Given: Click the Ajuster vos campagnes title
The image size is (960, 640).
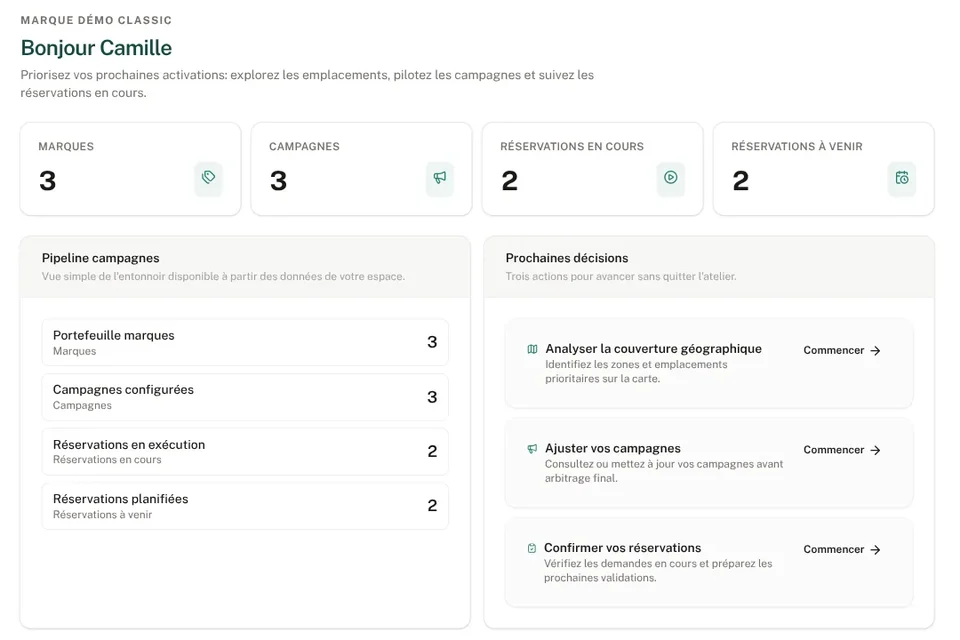Looking at the screenshot, I should click(x=613, y=448).
